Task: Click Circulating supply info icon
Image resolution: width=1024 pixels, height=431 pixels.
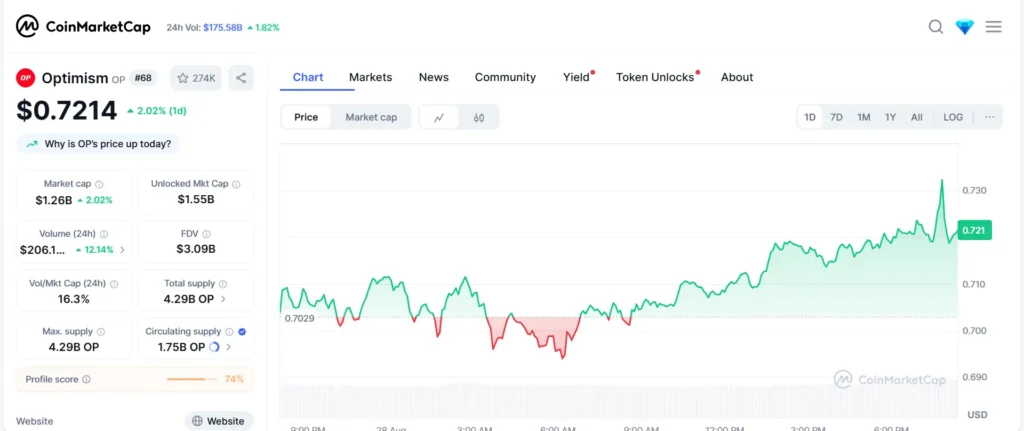Action: coord(229,332)
